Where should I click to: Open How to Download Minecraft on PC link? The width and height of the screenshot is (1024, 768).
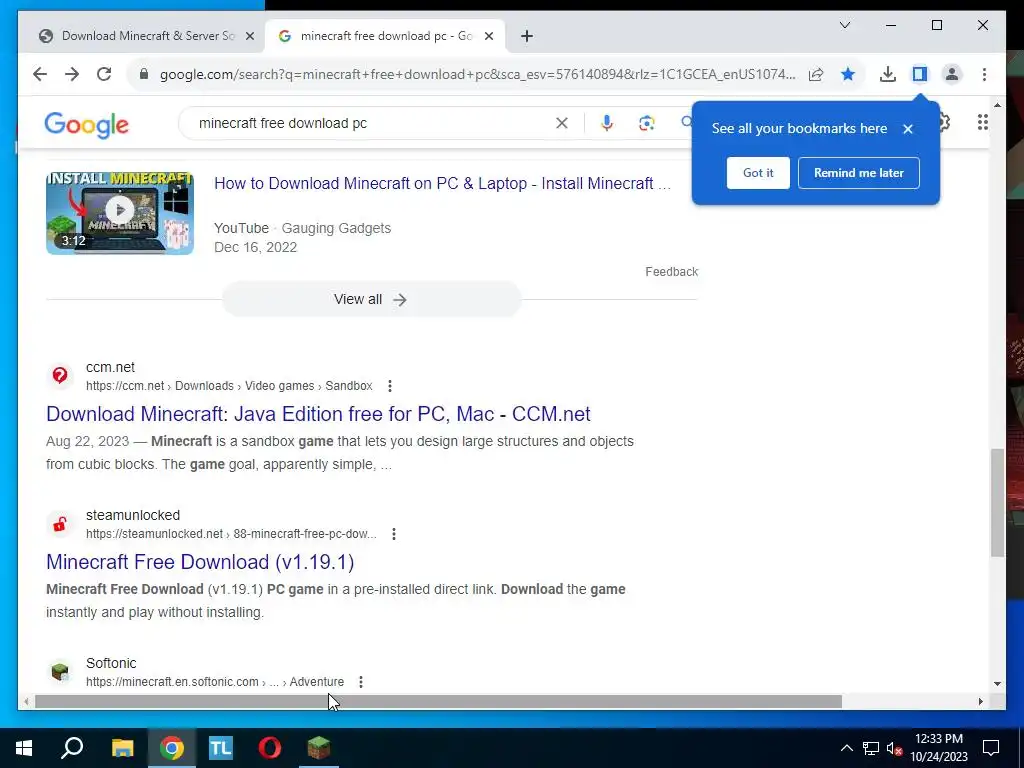(442, 184)
